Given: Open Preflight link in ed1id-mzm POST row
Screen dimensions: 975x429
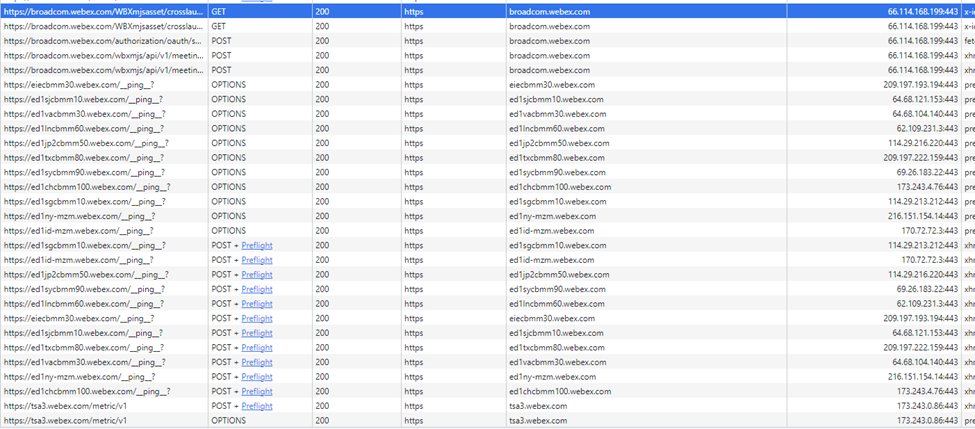Looking at the screenshot, I should pos(257,260).
